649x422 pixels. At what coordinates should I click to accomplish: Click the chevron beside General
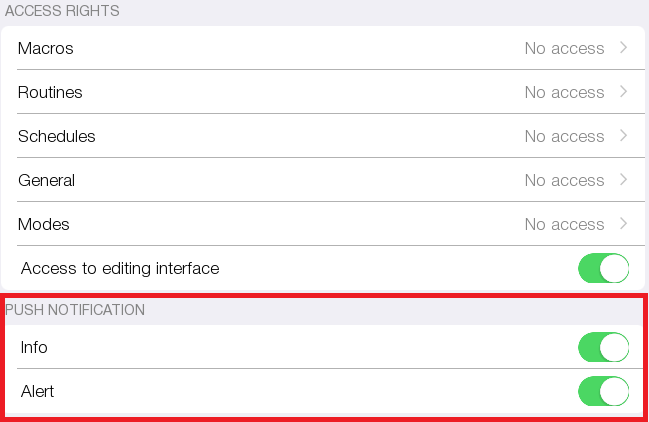(623, 180)
